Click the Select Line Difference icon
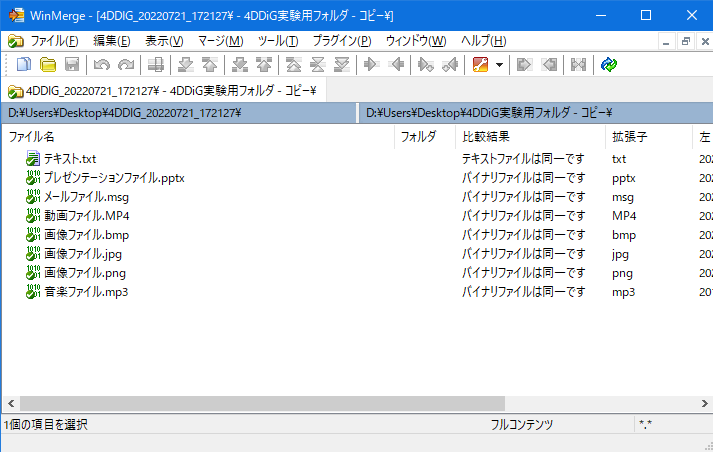This screenshot has width=713, height=452. pyautogui.click(x=156, y=65)
